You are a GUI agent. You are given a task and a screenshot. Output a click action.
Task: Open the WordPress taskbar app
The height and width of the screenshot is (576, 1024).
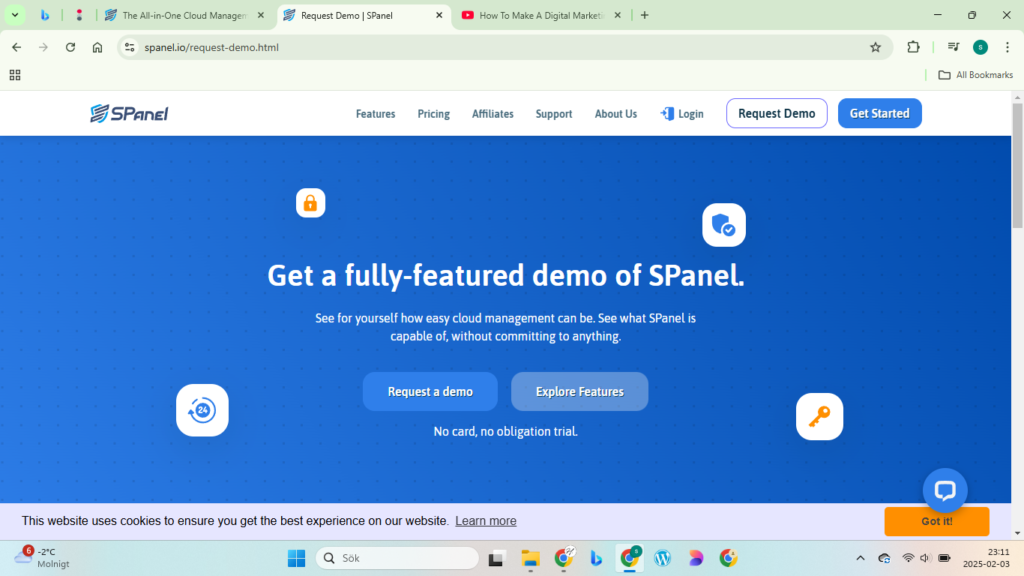[662, 558]
